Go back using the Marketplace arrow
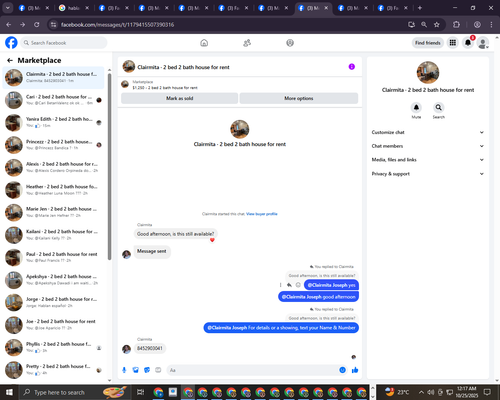 tap(10, 60)
